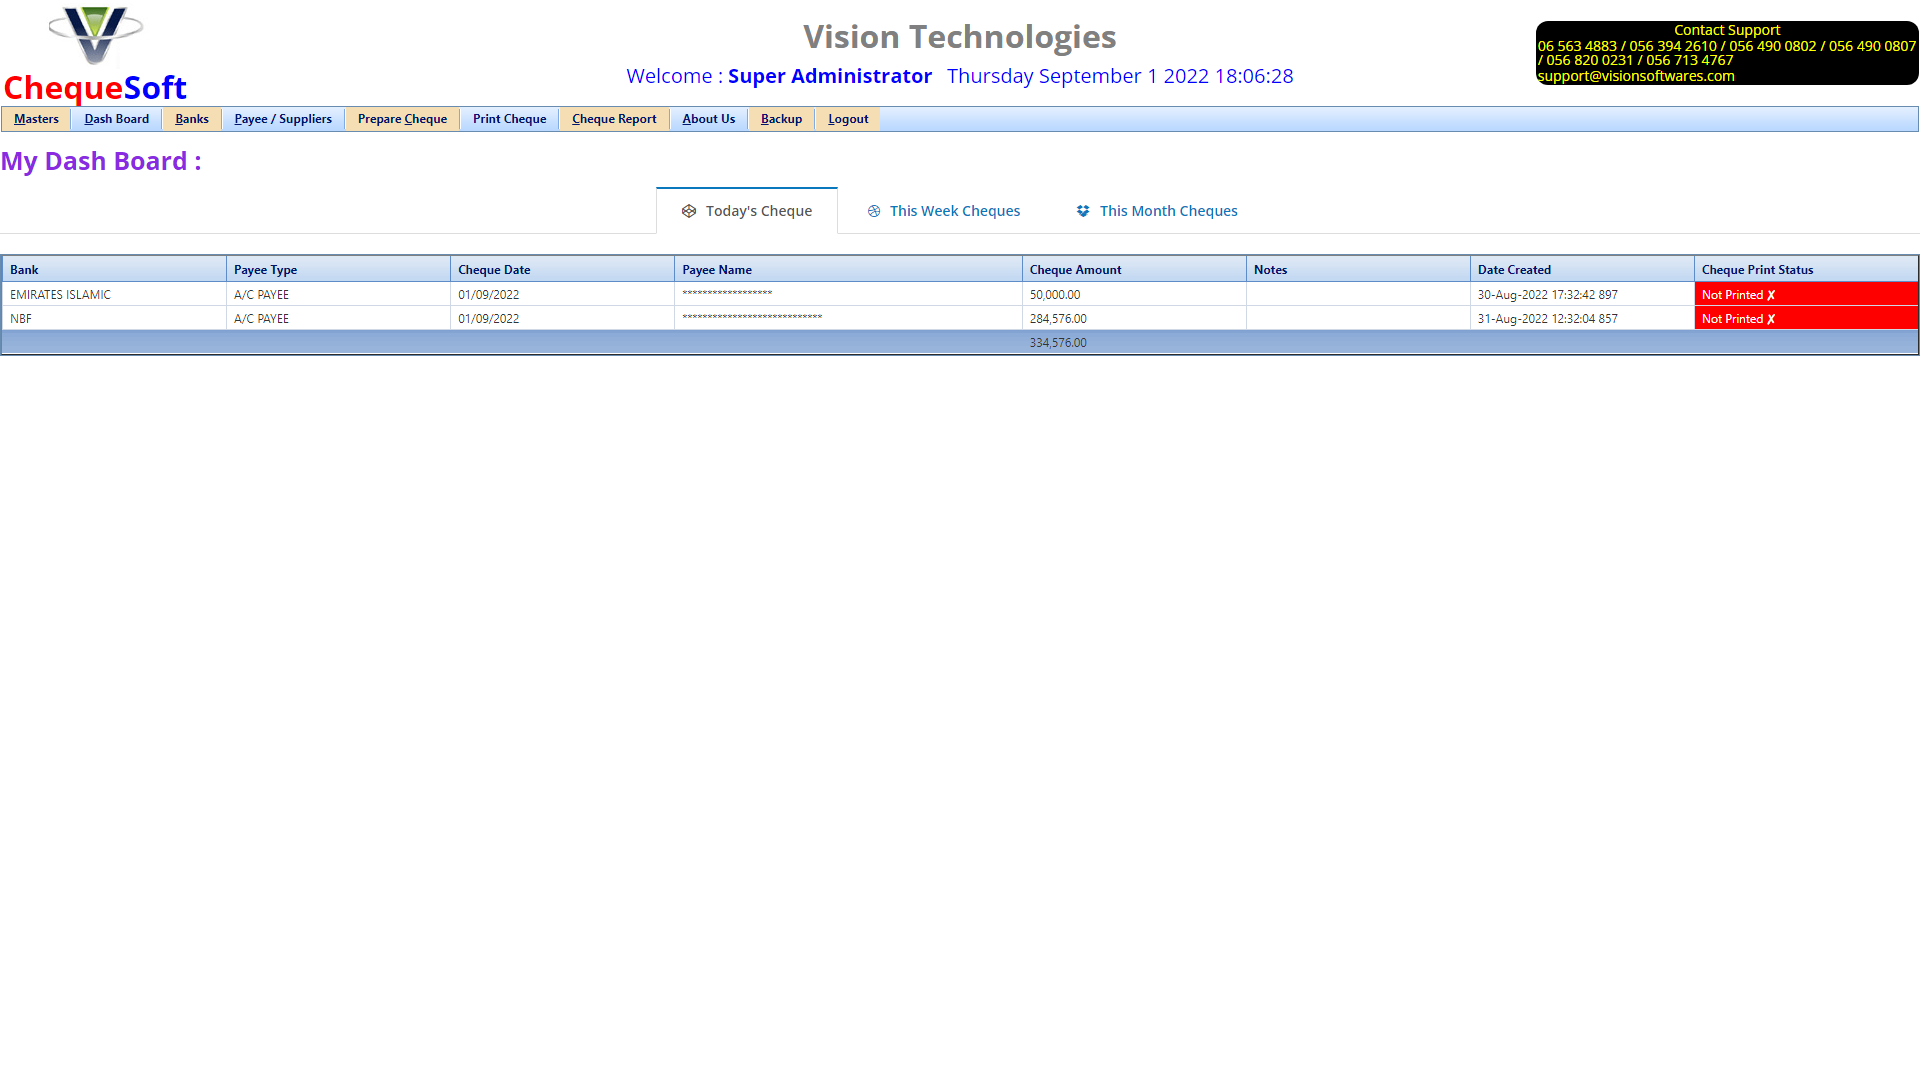This screenshot has width=1920, height=1080.
Task: Click the support@visionsoftwares.com email link
Action: click(1636, 76)
